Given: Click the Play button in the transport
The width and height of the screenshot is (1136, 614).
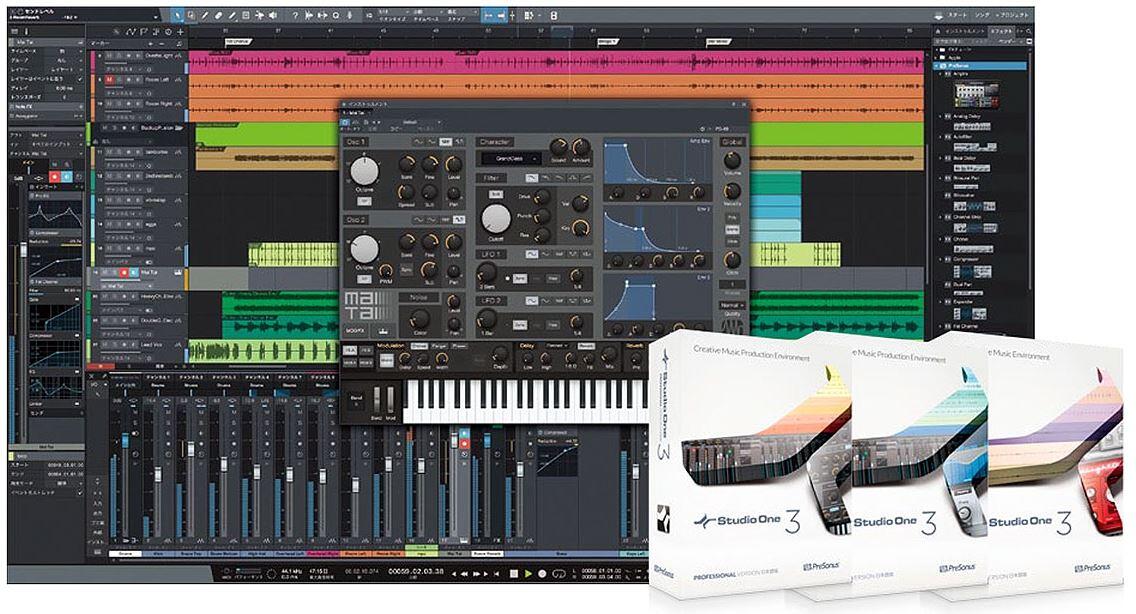Looking at the screenshot, I should pyautogui.click(x=528, y=574).
